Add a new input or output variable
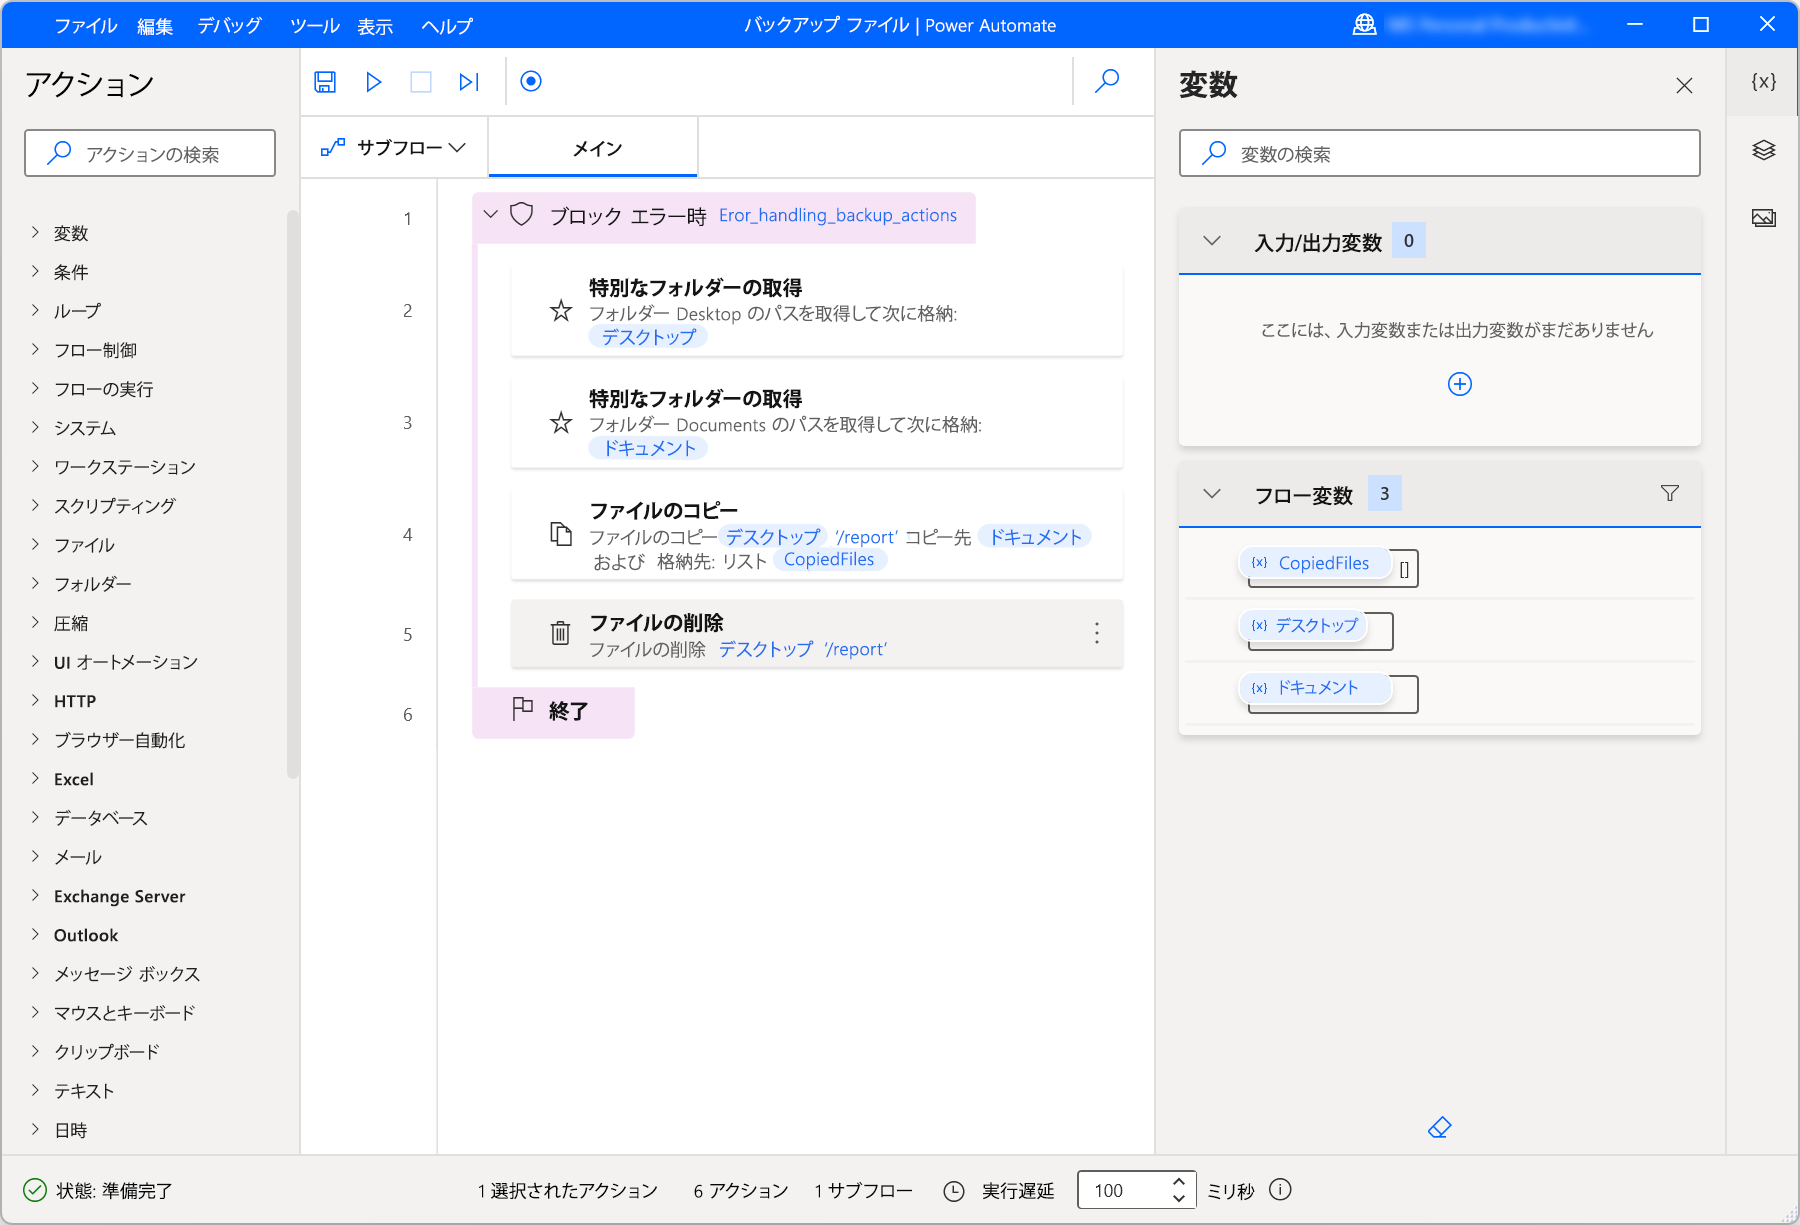The height and width of the screenshot is (1225, 1800). (x=1460, y=384)
